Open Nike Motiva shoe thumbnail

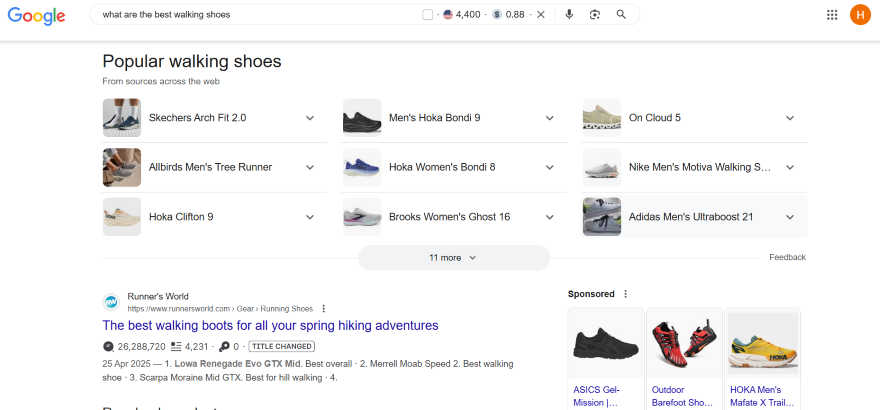tap(602, 167)
